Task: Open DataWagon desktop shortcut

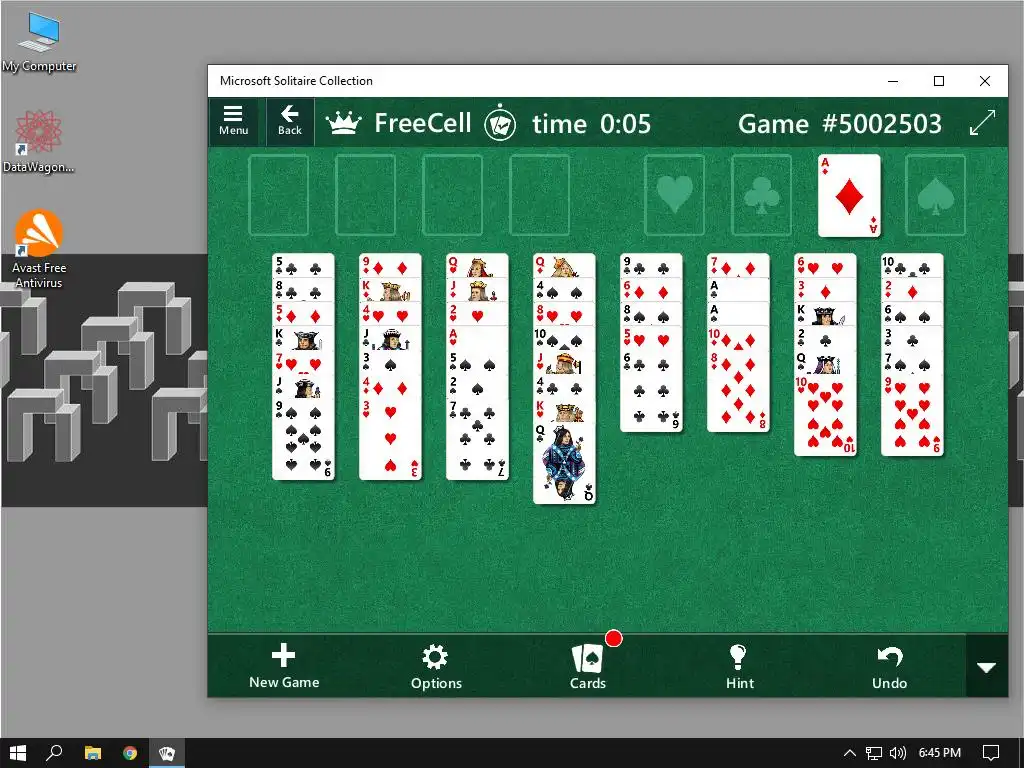Action: [x=39, y=142]
